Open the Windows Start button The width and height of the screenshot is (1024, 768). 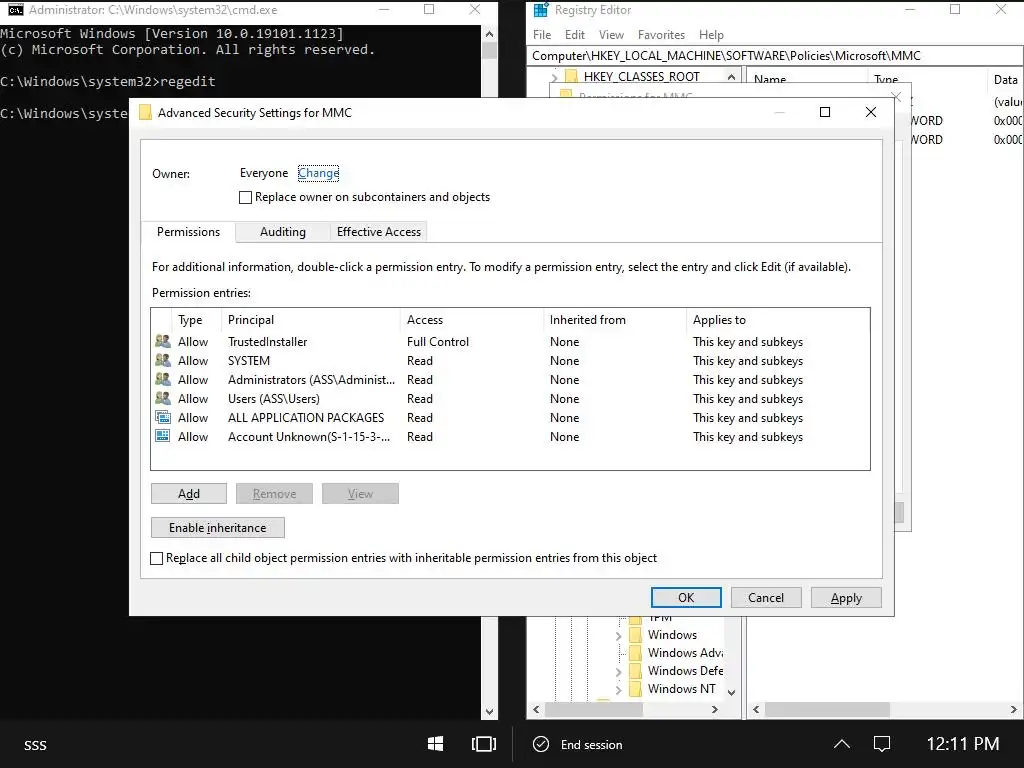click(436, 744)
